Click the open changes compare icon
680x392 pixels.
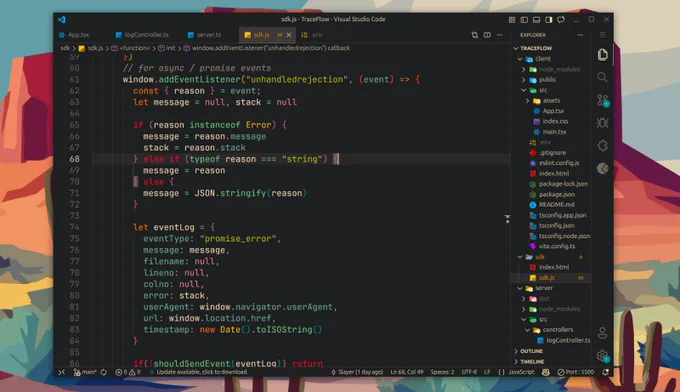474,35
